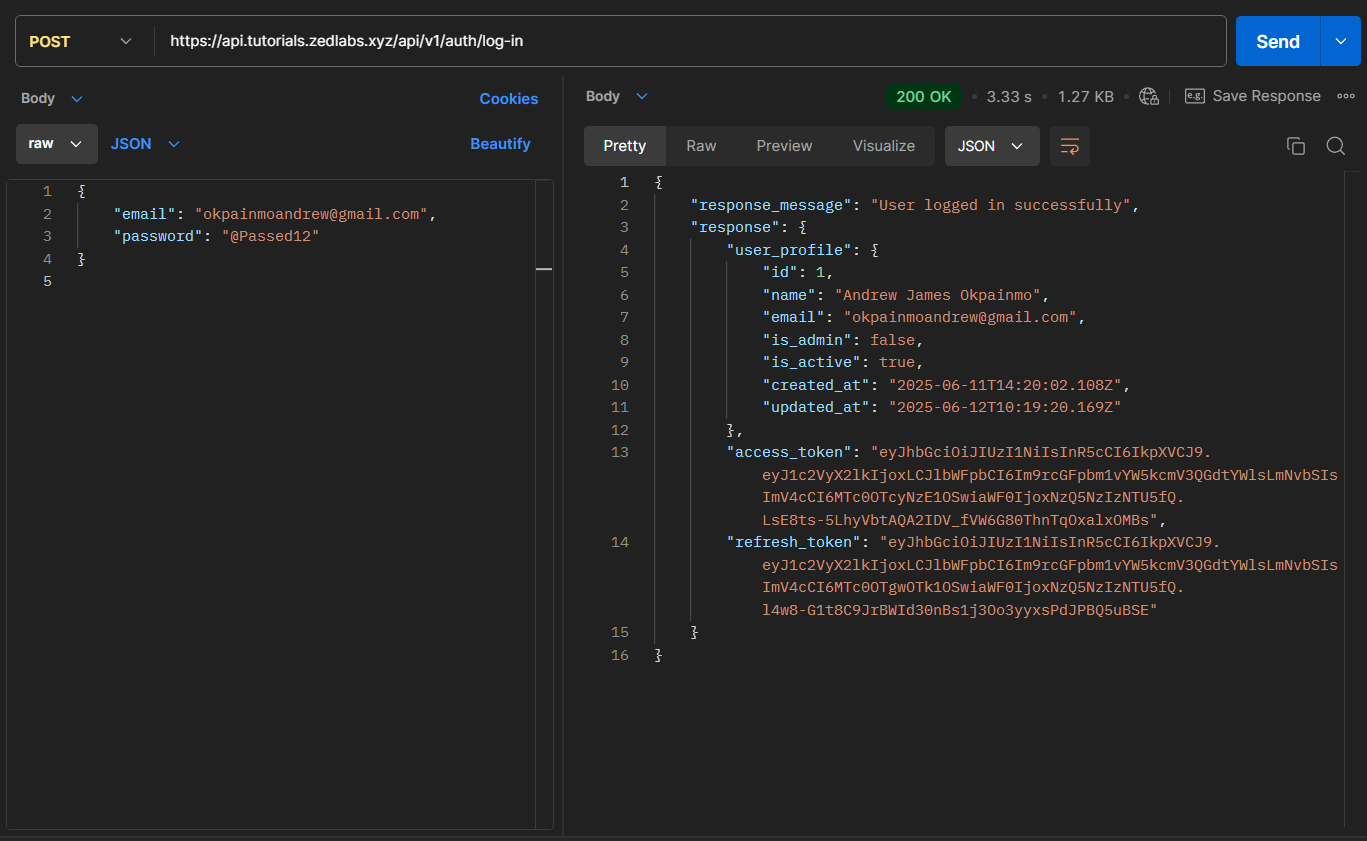Viewport: 1367px width, 841px height.
Task: Toggle the wrap lines icon
Action: pos(1069,146)
